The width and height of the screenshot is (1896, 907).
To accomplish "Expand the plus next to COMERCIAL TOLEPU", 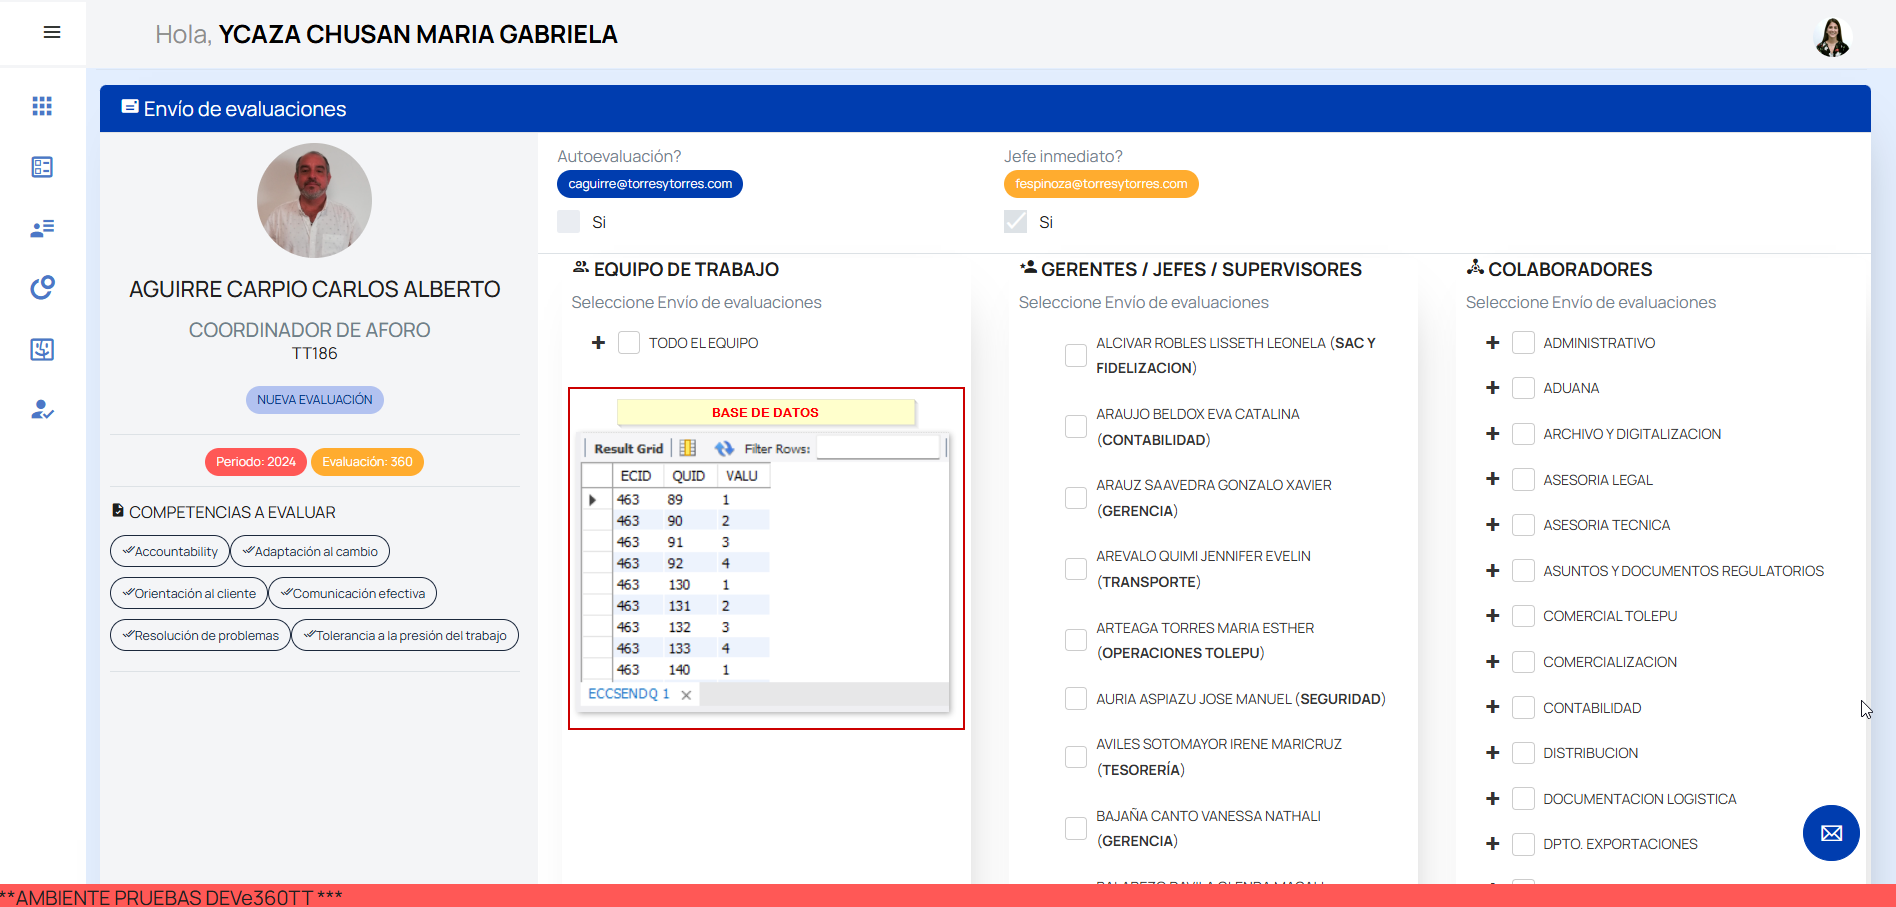I will 1492,615.
